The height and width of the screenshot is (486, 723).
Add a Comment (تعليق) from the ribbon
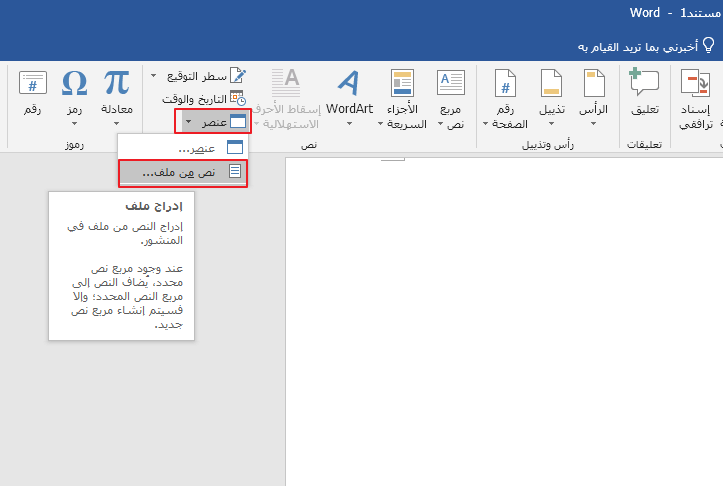(x=645, y=84)
